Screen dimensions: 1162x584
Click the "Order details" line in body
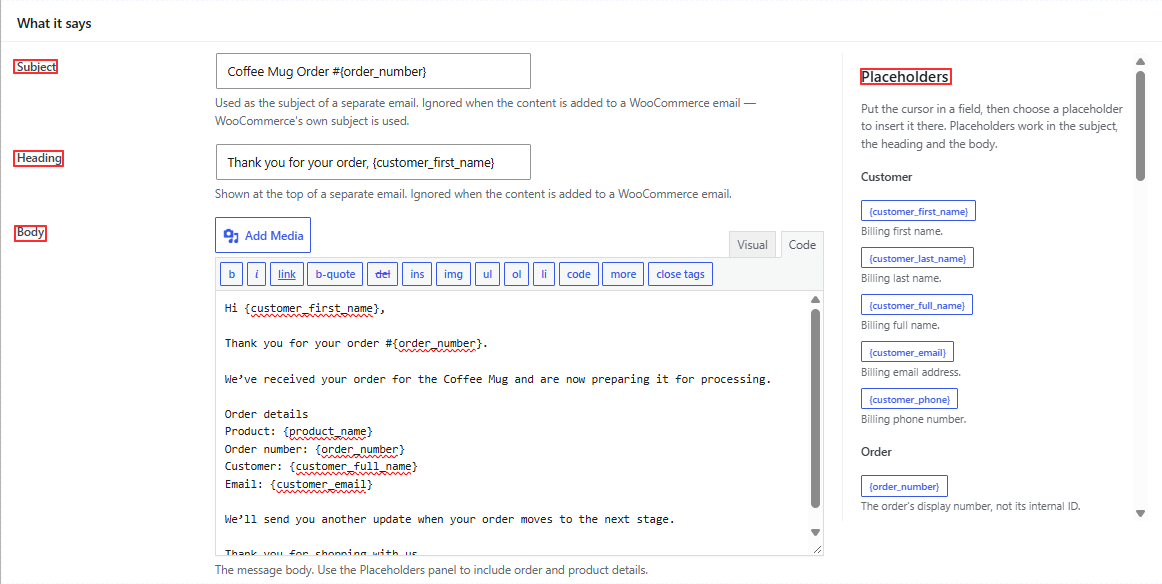(x=266, y=414)
